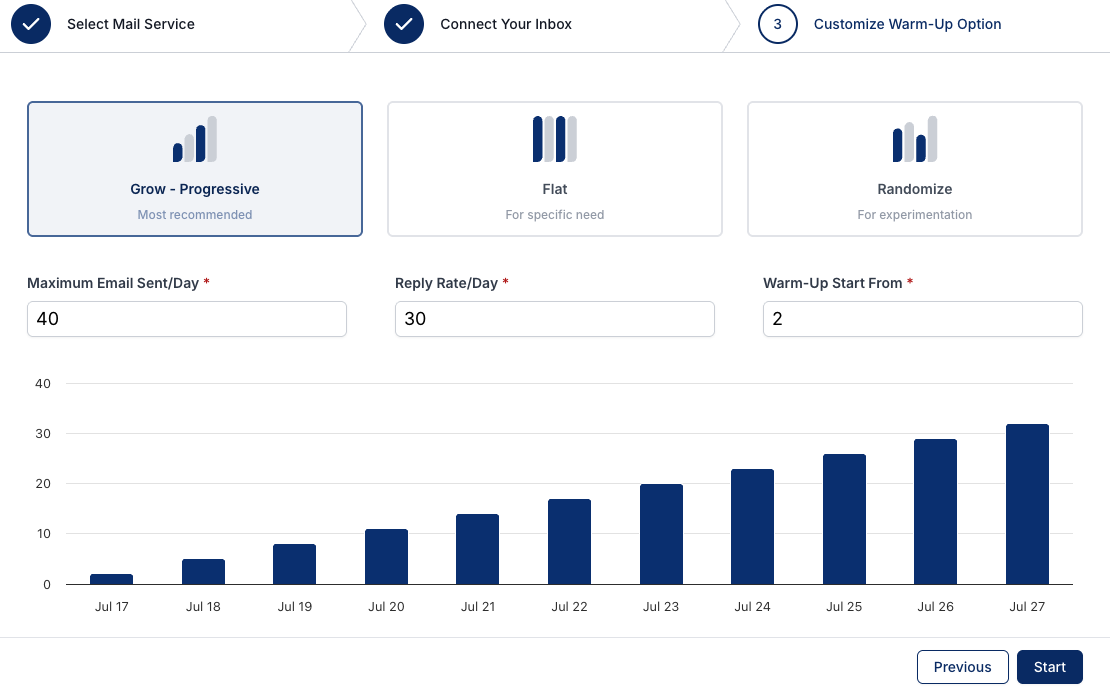Click the Jul 17 chart bar

pyautogui.click(x=112, y=579)
